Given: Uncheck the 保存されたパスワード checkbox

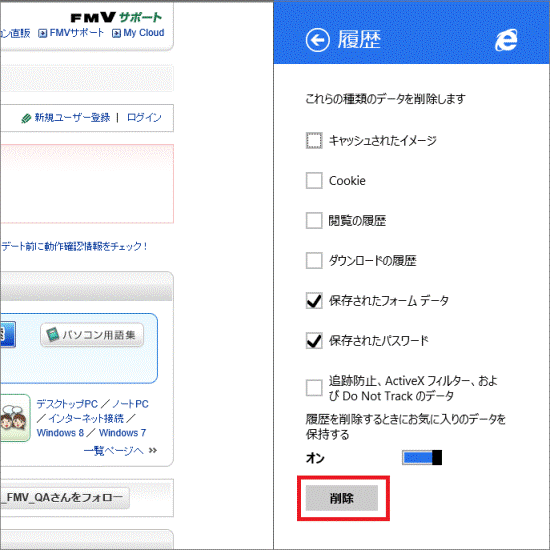Looking at the screenshot, I should click(x=314, y=341).
